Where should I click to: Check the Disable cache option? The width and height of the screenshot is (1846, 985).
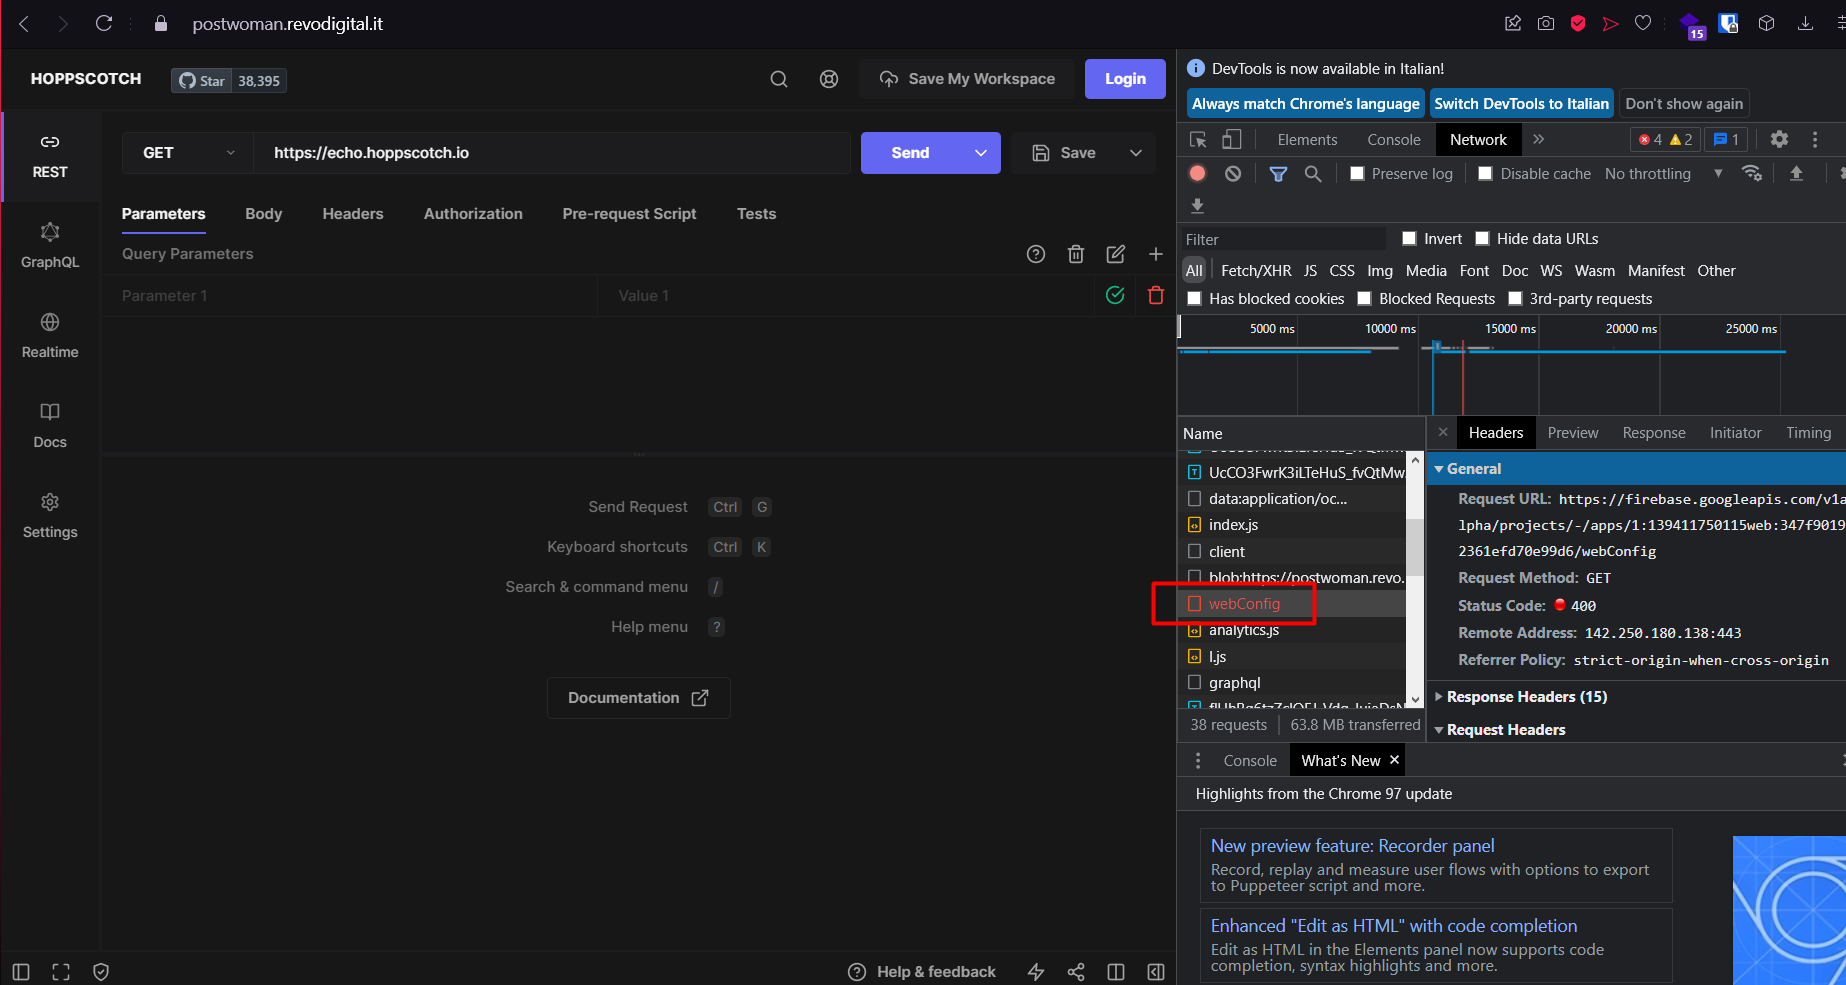(x=1485, y=173)
